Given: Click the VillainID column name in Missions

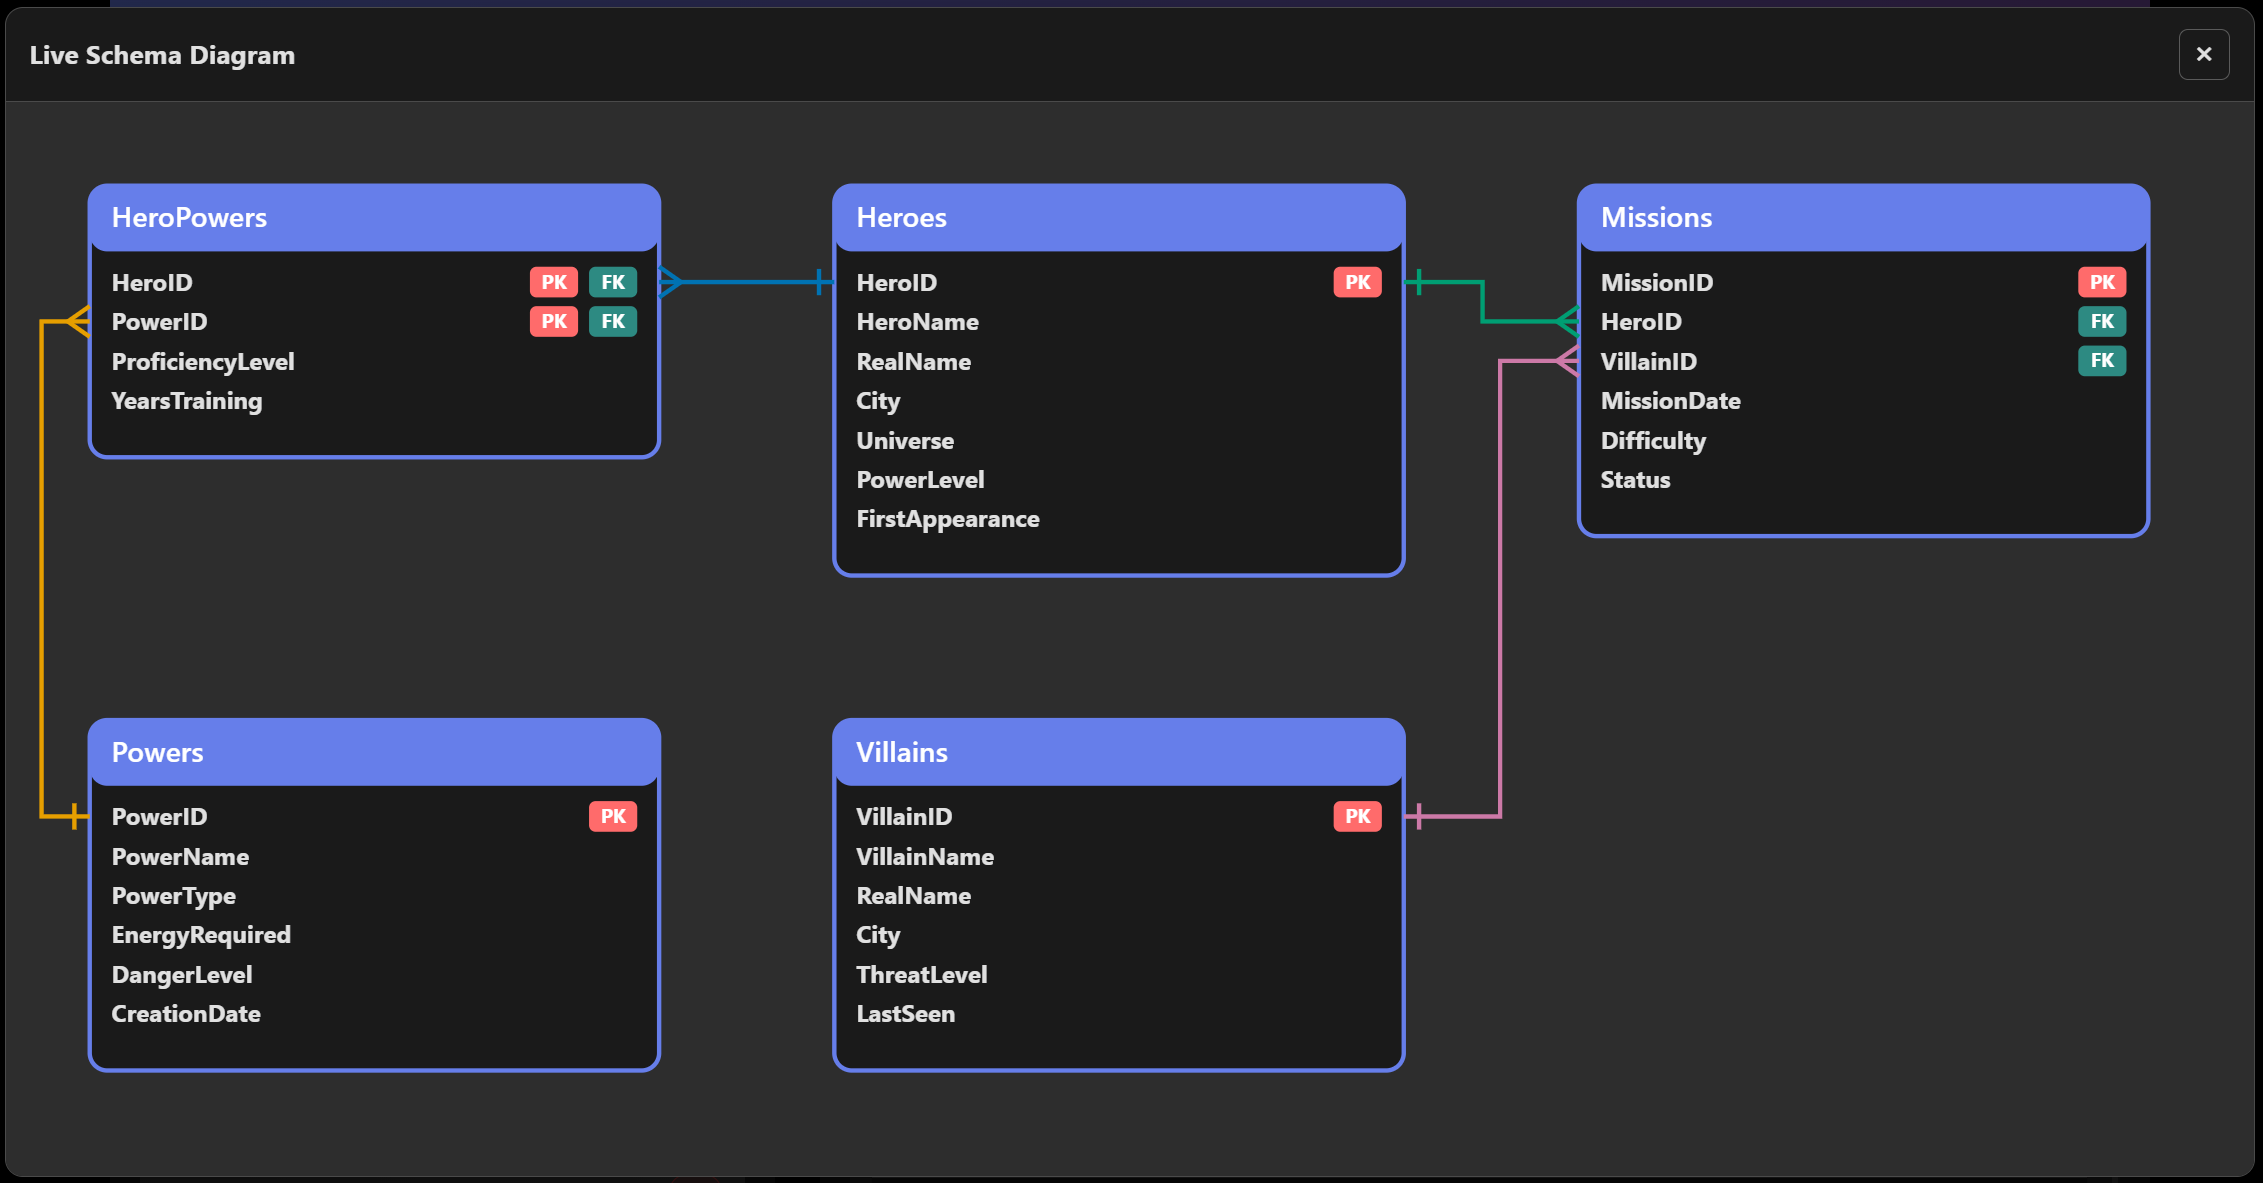Looking at the screenshot, I should (x=1648, y=362).
